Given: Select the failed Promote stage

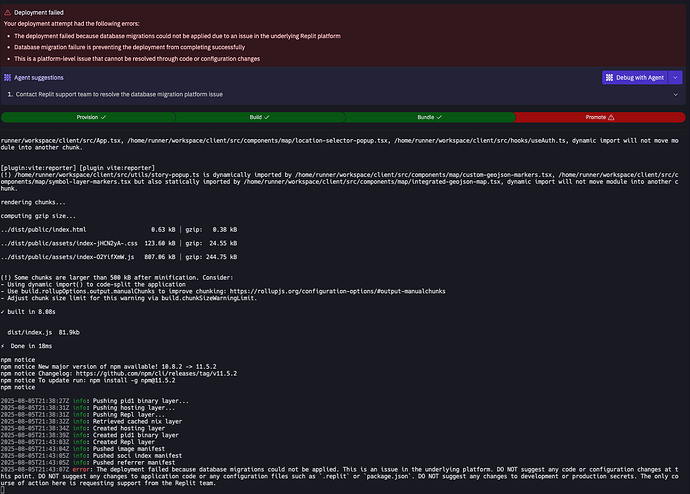Looking at the screenshot, I should [600, 117].
